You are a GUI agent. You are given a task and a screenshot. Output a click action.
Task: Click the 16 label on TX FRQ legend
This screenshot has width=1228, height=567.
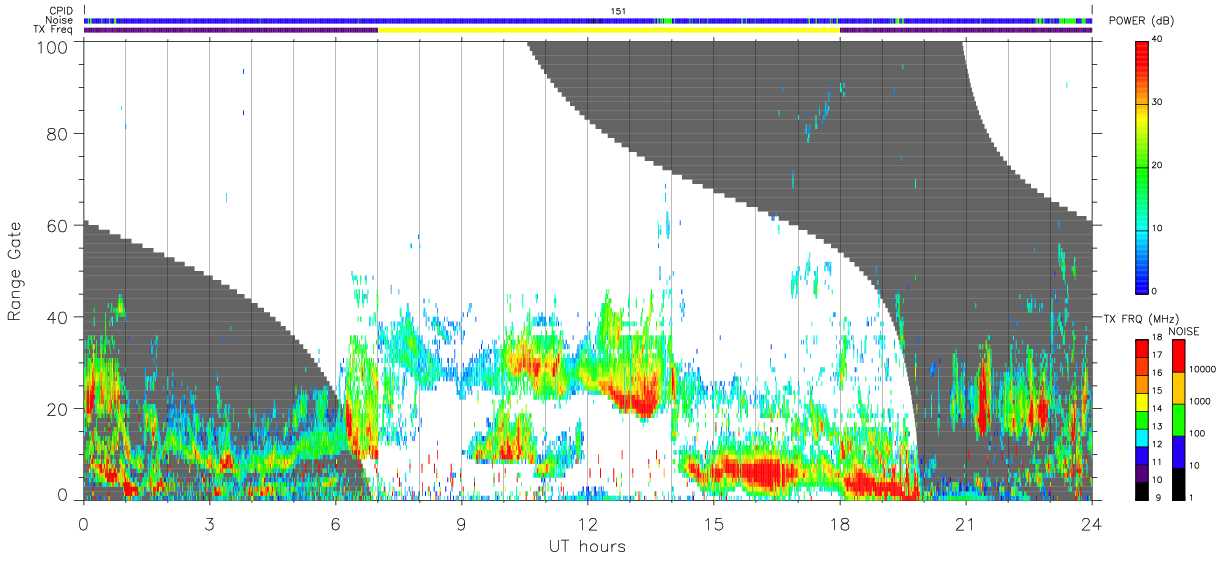click(x=1158, y=373)
